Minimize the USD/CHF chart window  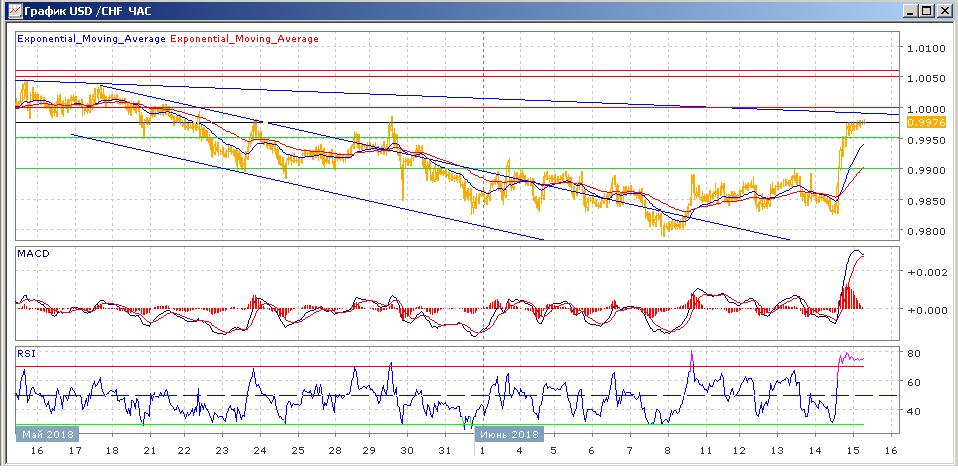click(909, 11)
